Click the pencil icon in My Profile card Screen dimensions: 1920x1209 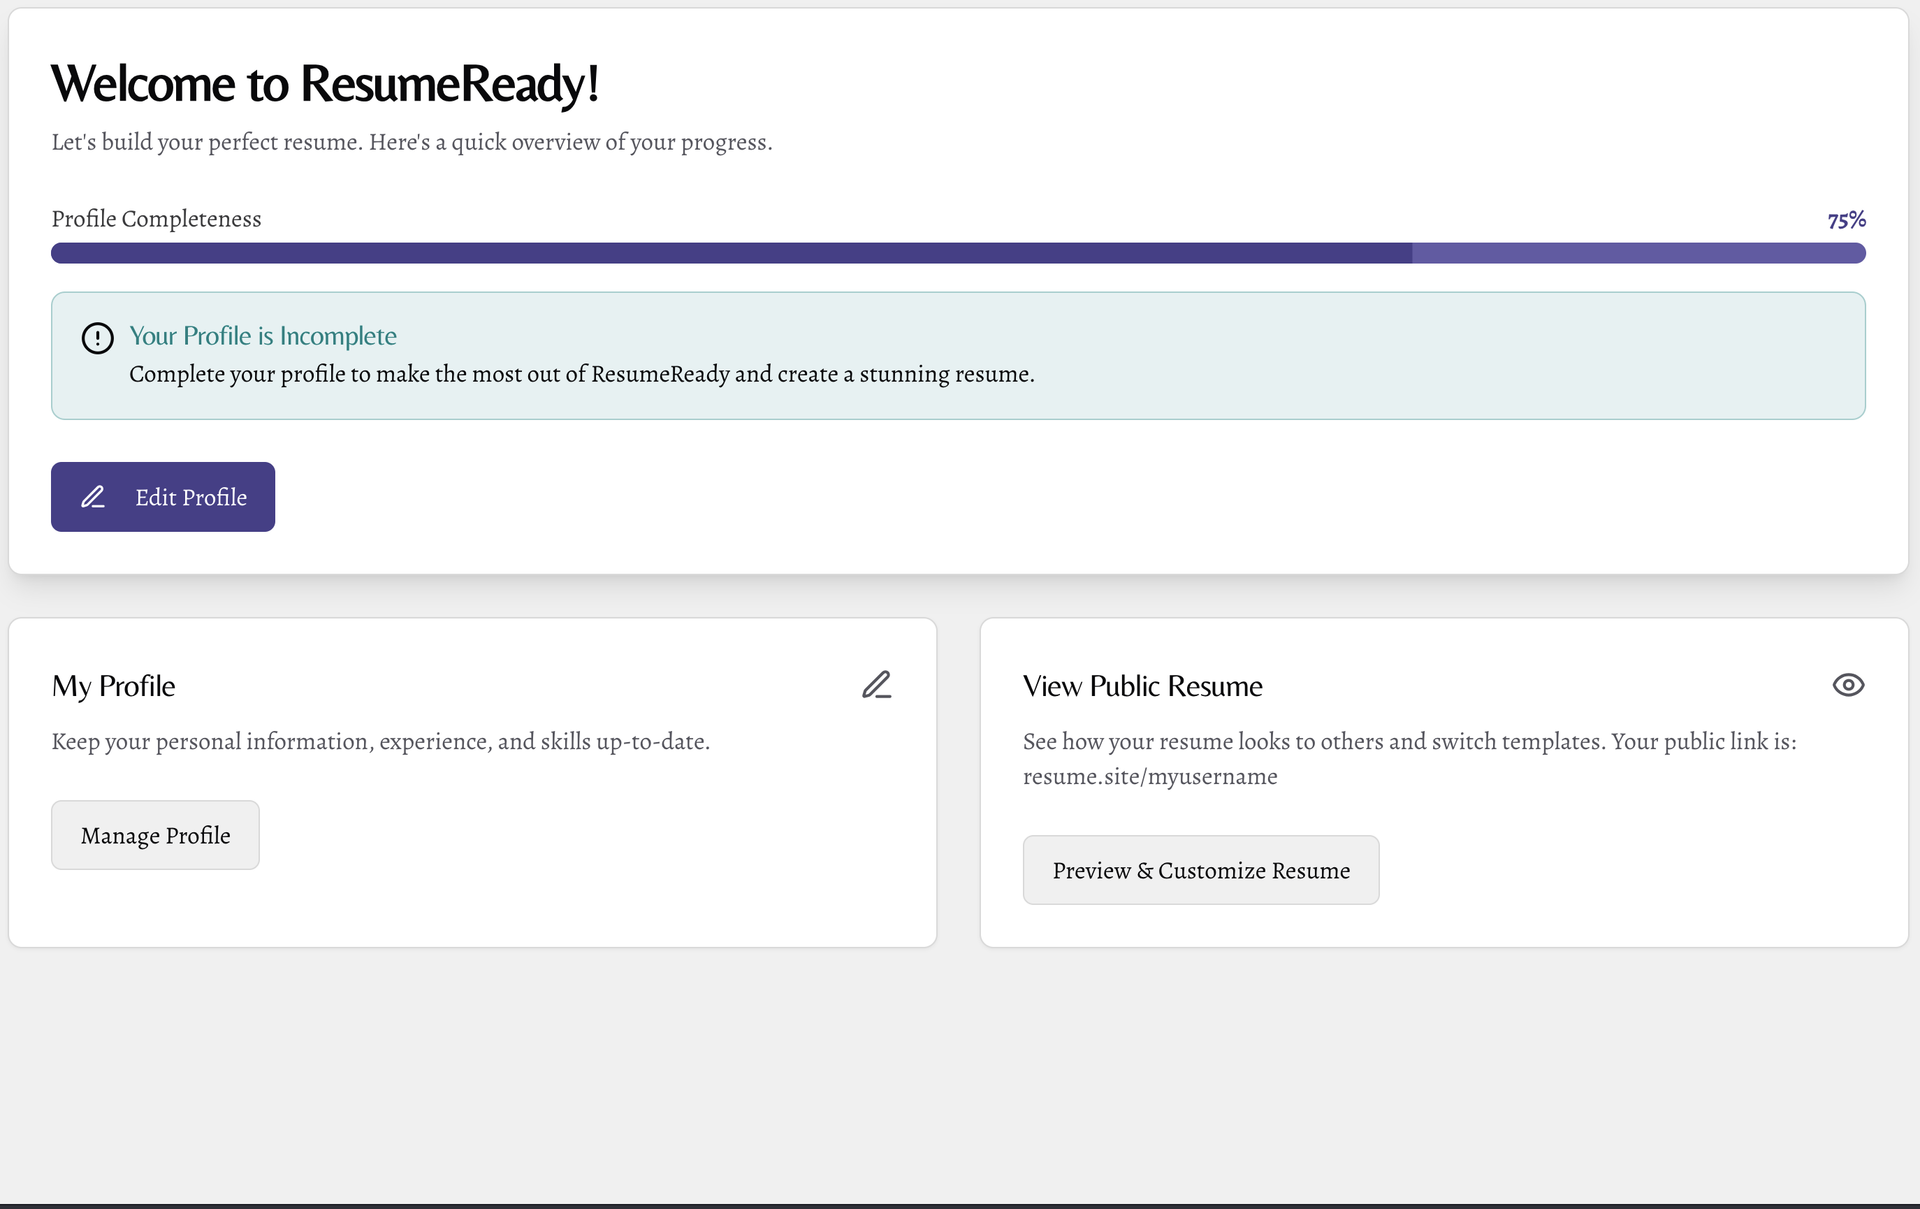pyautogui.click(x=877, y=685)
